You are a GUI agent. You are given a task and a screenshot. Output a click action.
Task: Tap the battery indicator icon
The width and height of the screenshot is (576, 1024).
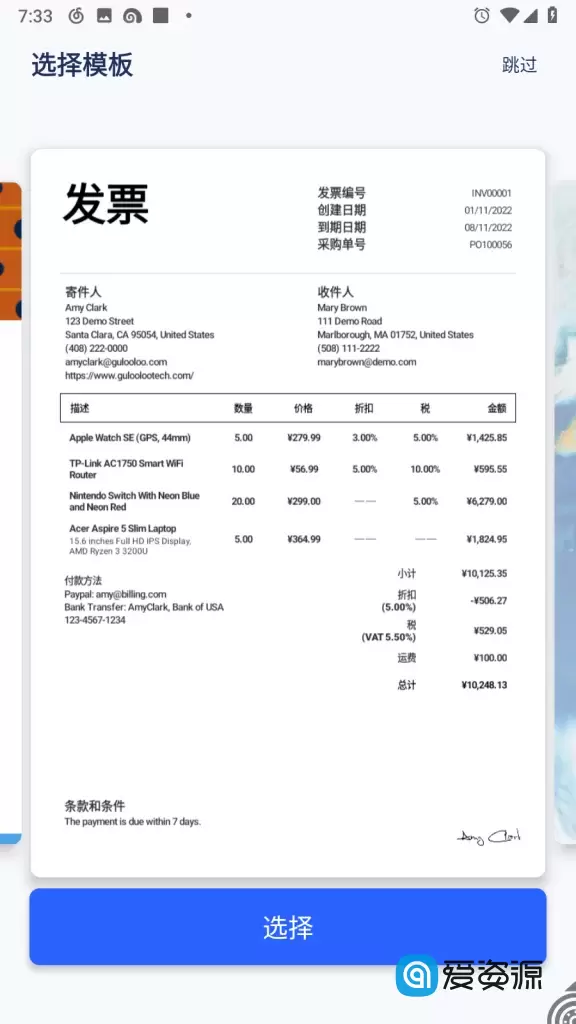(x=552, y=16)
